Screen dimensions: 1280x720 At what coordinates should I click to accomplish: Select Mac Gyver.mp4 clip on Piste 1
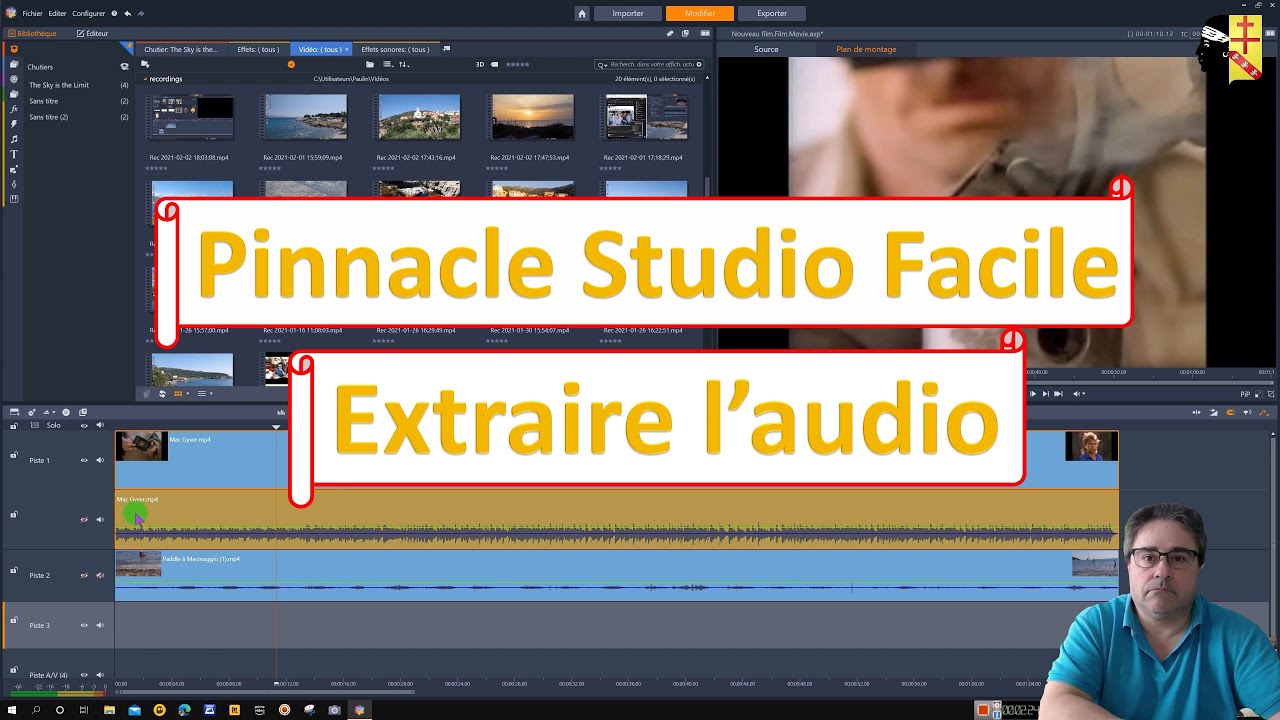point(616,460)
